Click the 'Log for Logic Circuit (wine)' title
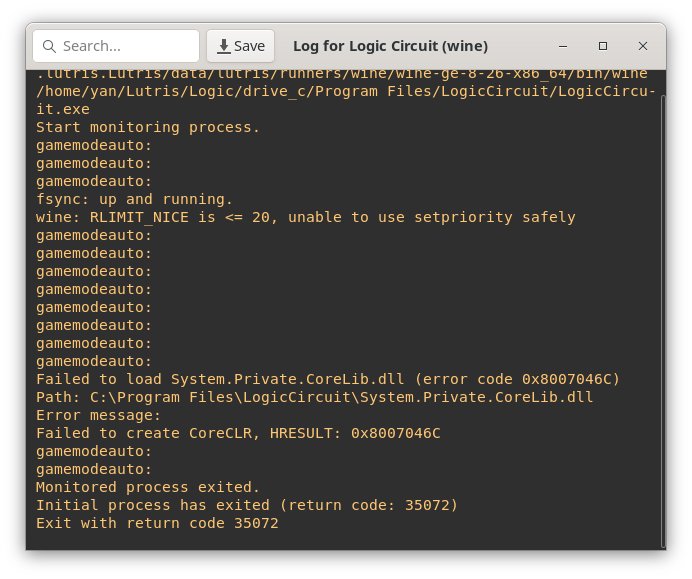 pos(390,46)
